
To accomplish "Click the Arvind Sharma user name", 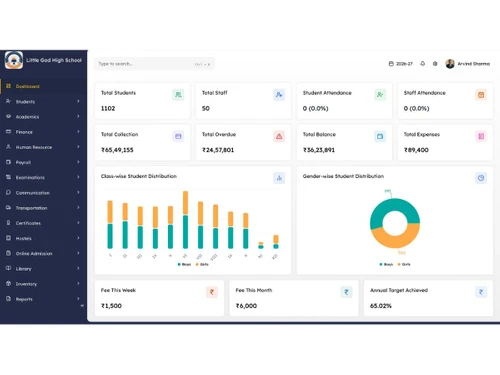I will tap(474, 64).
